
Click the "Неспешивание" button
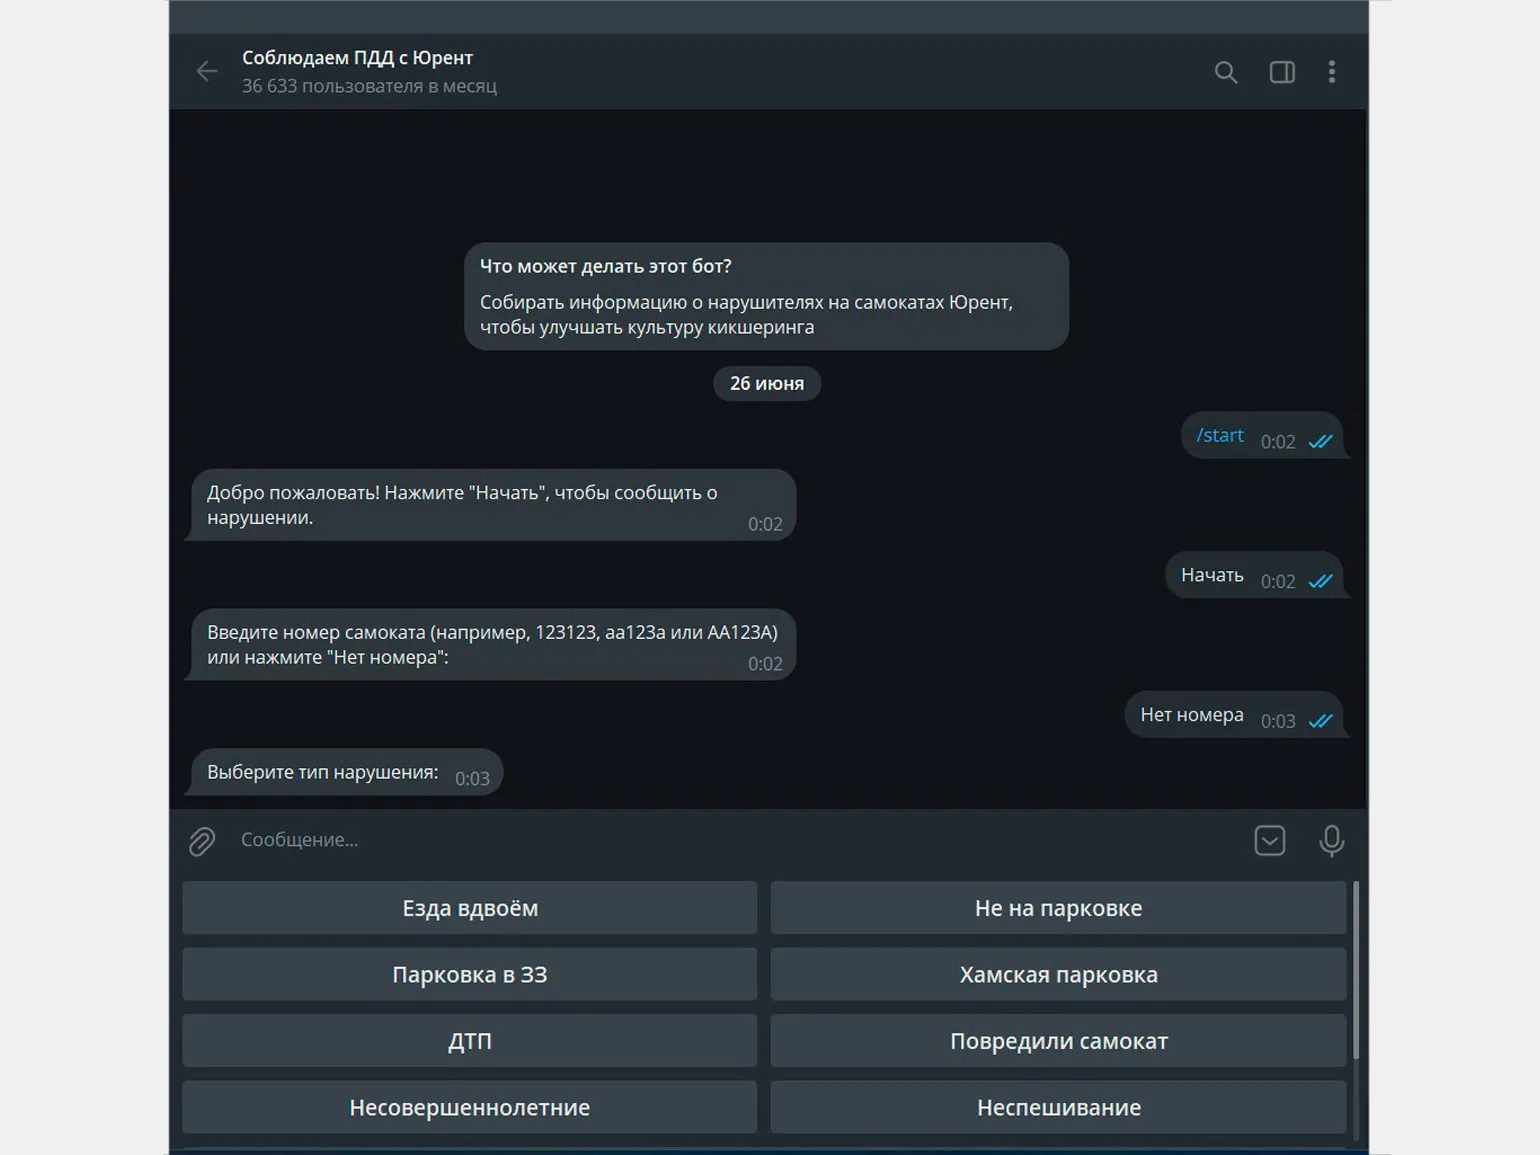pos(1058,1107)
